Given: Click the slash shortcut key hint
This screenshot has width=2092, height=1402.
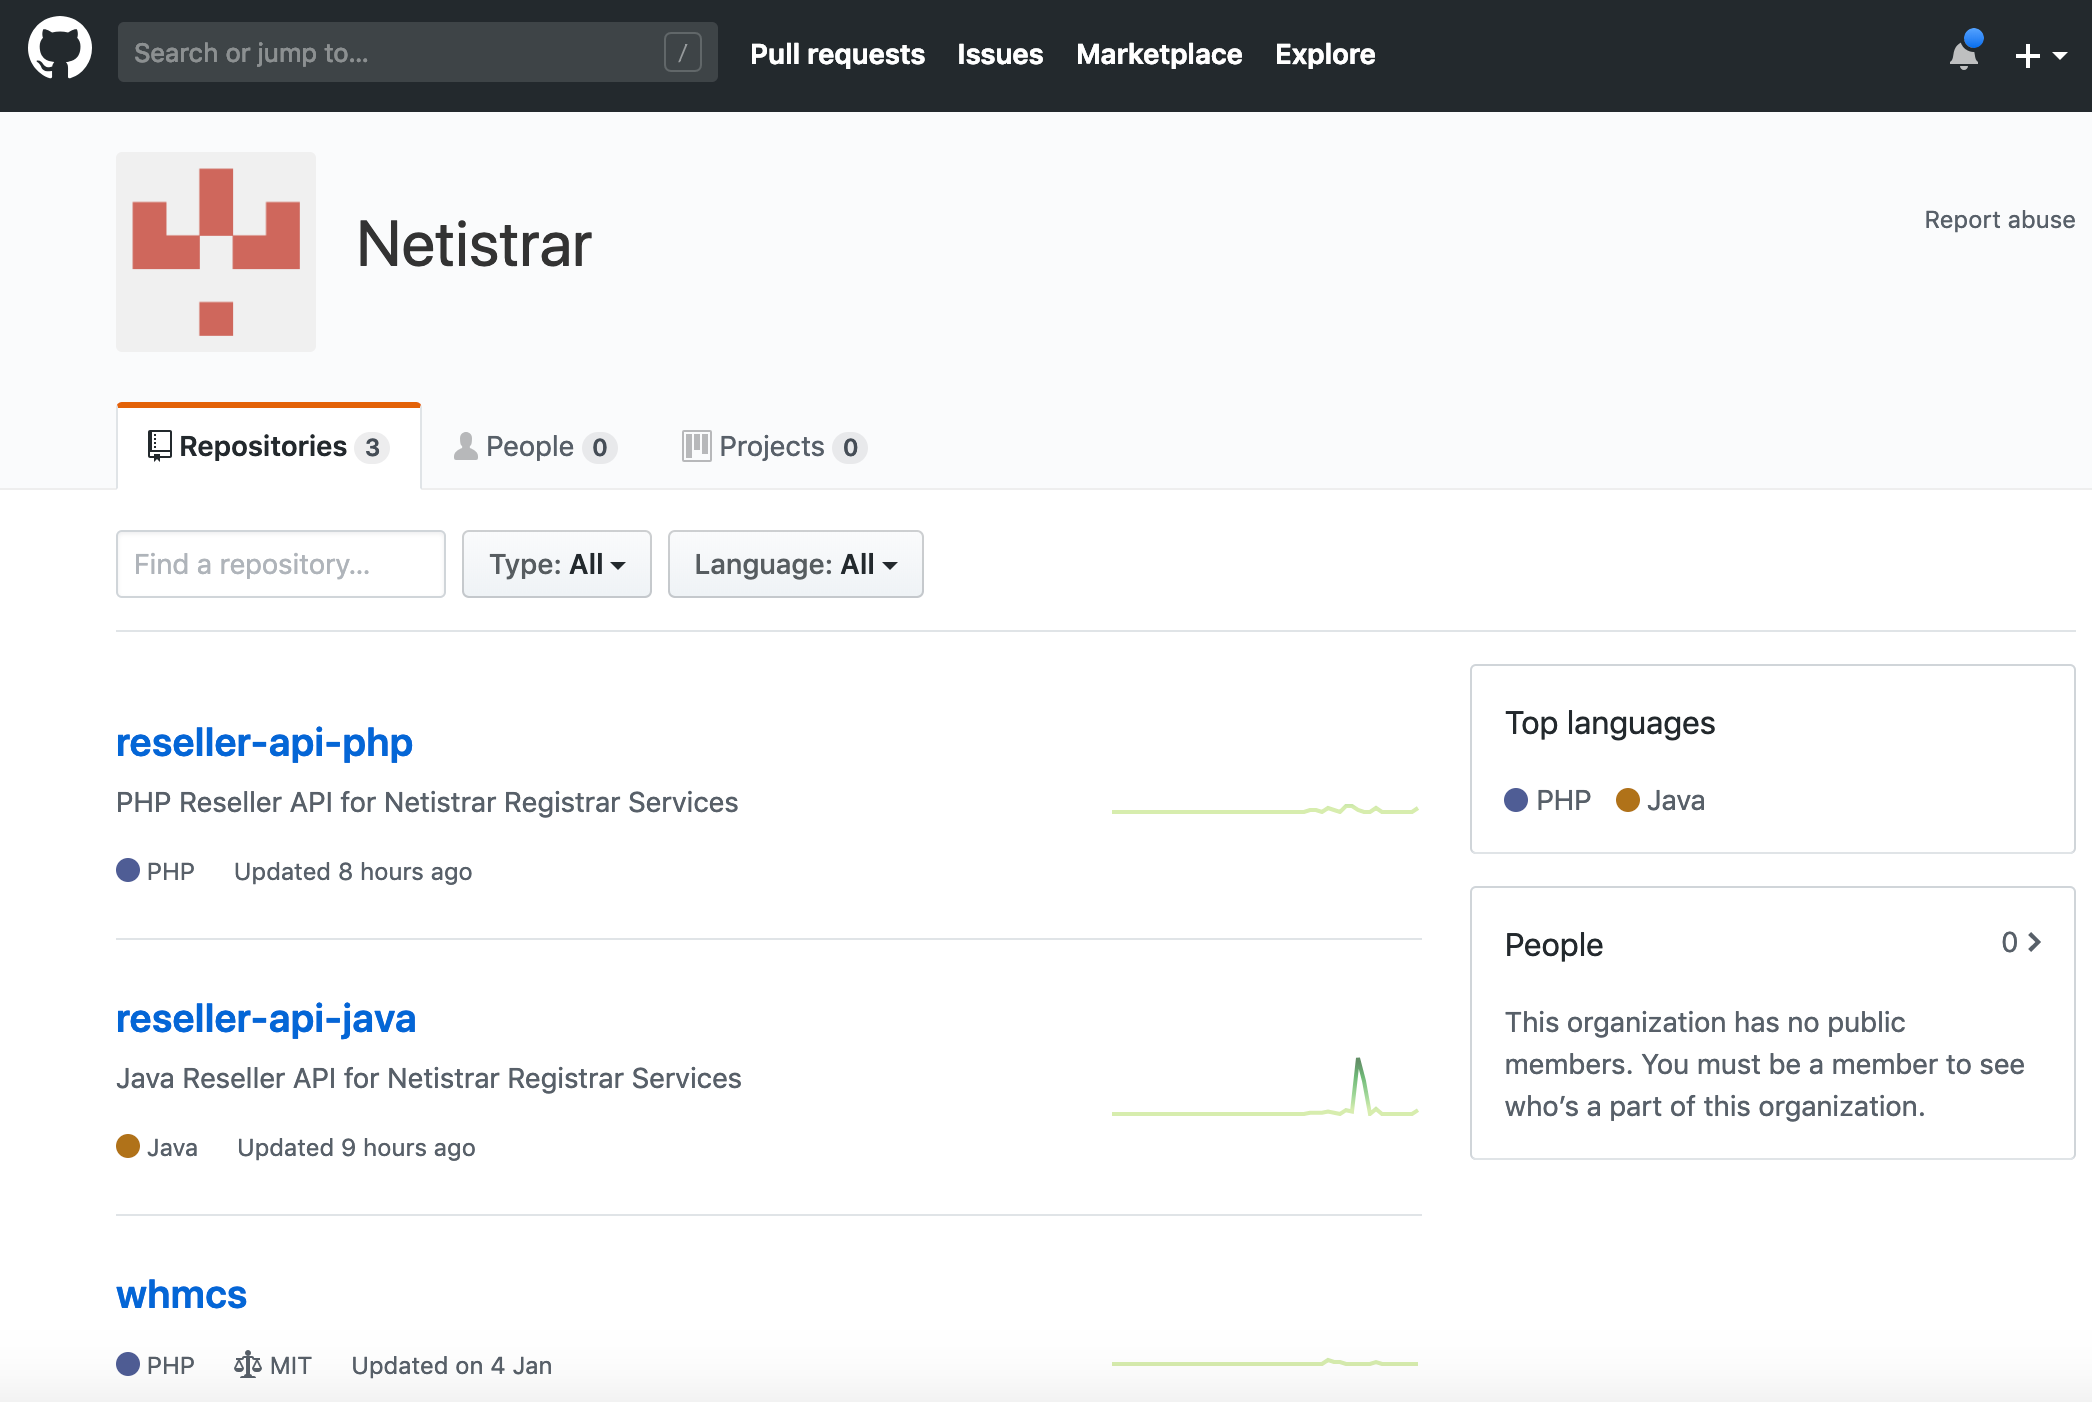Looking at the screenshot, I should point(683,52).
